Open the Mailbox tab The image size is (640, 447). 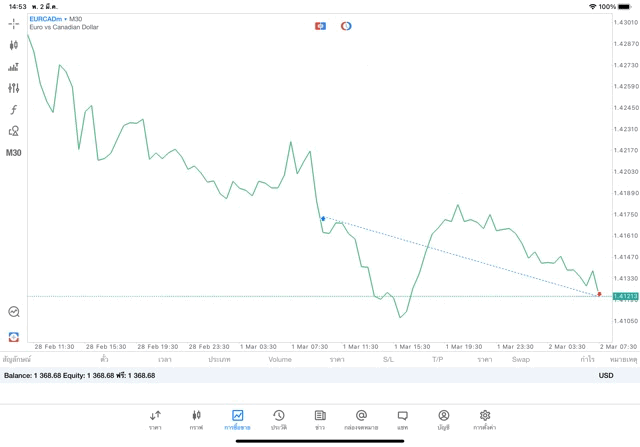coord(361,419)
